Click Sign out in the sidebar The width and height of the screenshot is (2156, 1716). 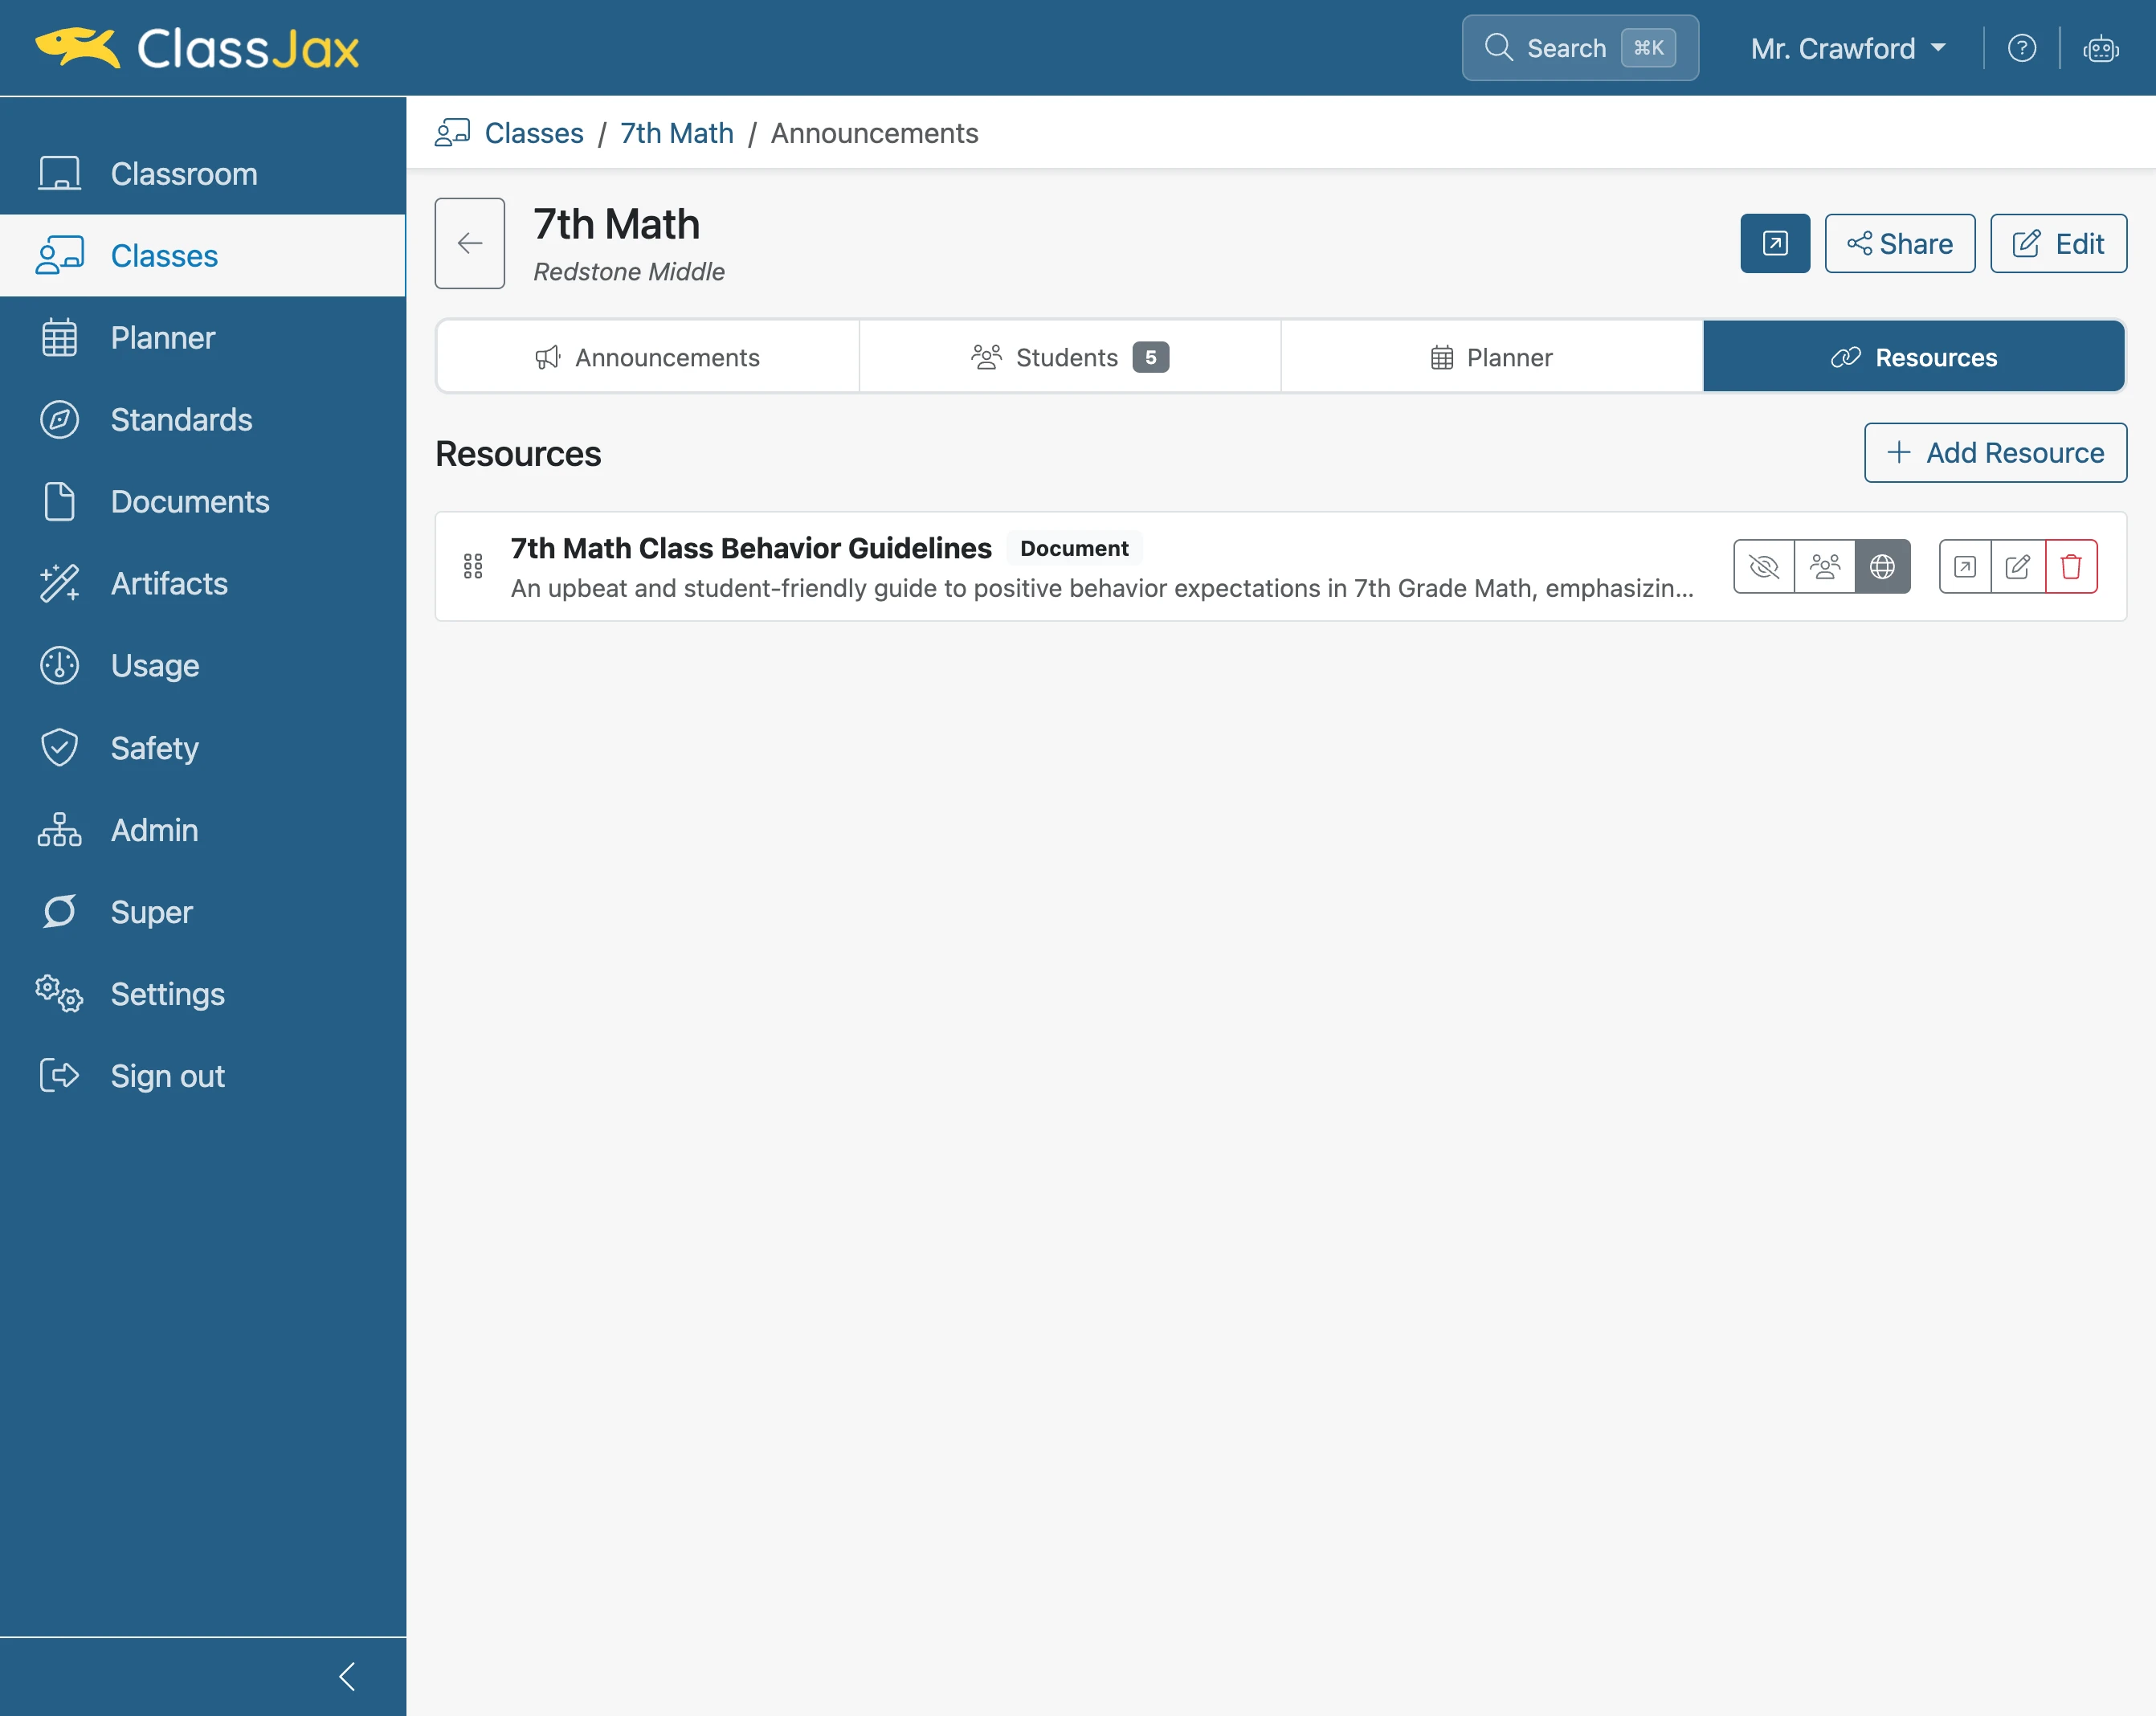coord(203,1076)
